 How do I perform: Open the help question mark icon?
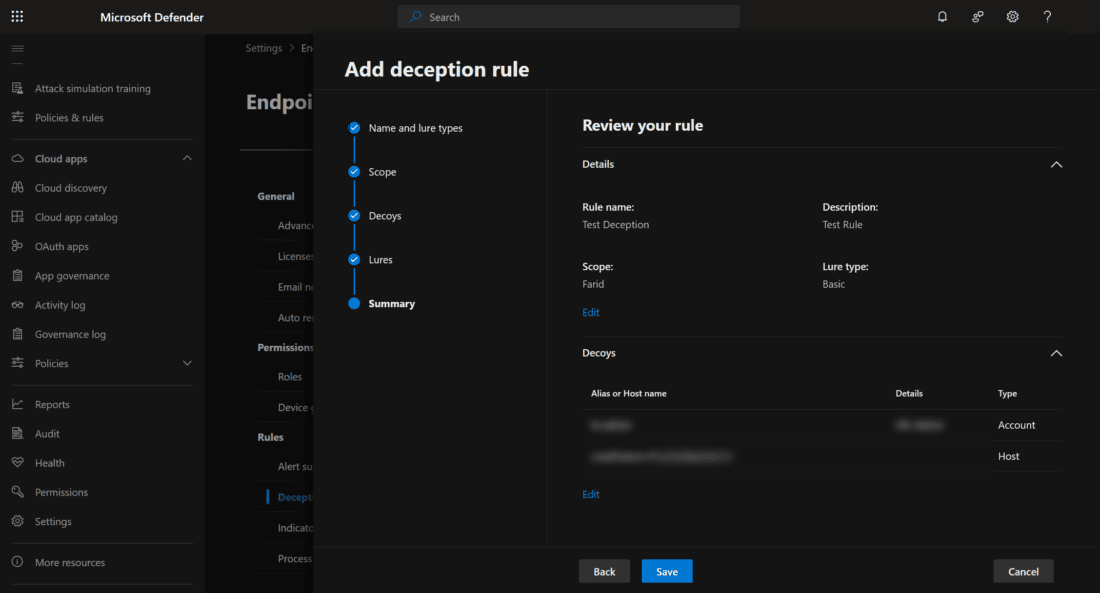coord(1047,17)
